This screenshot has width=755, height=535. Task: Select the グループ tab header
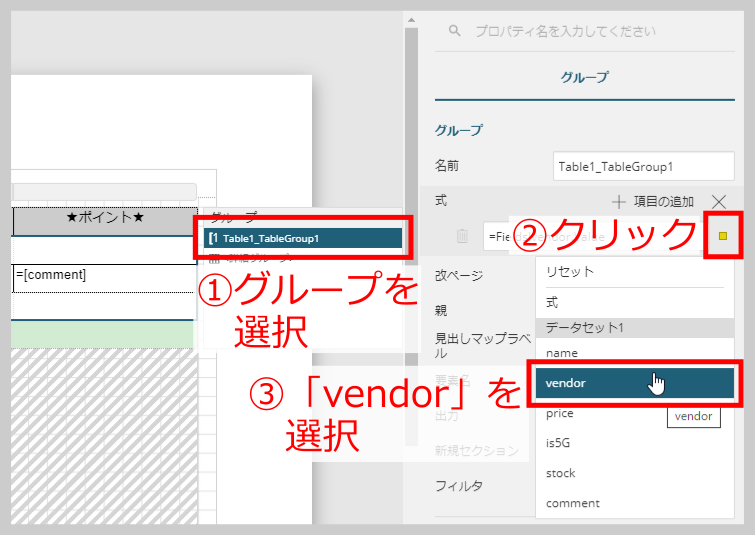tap(585, 77)
